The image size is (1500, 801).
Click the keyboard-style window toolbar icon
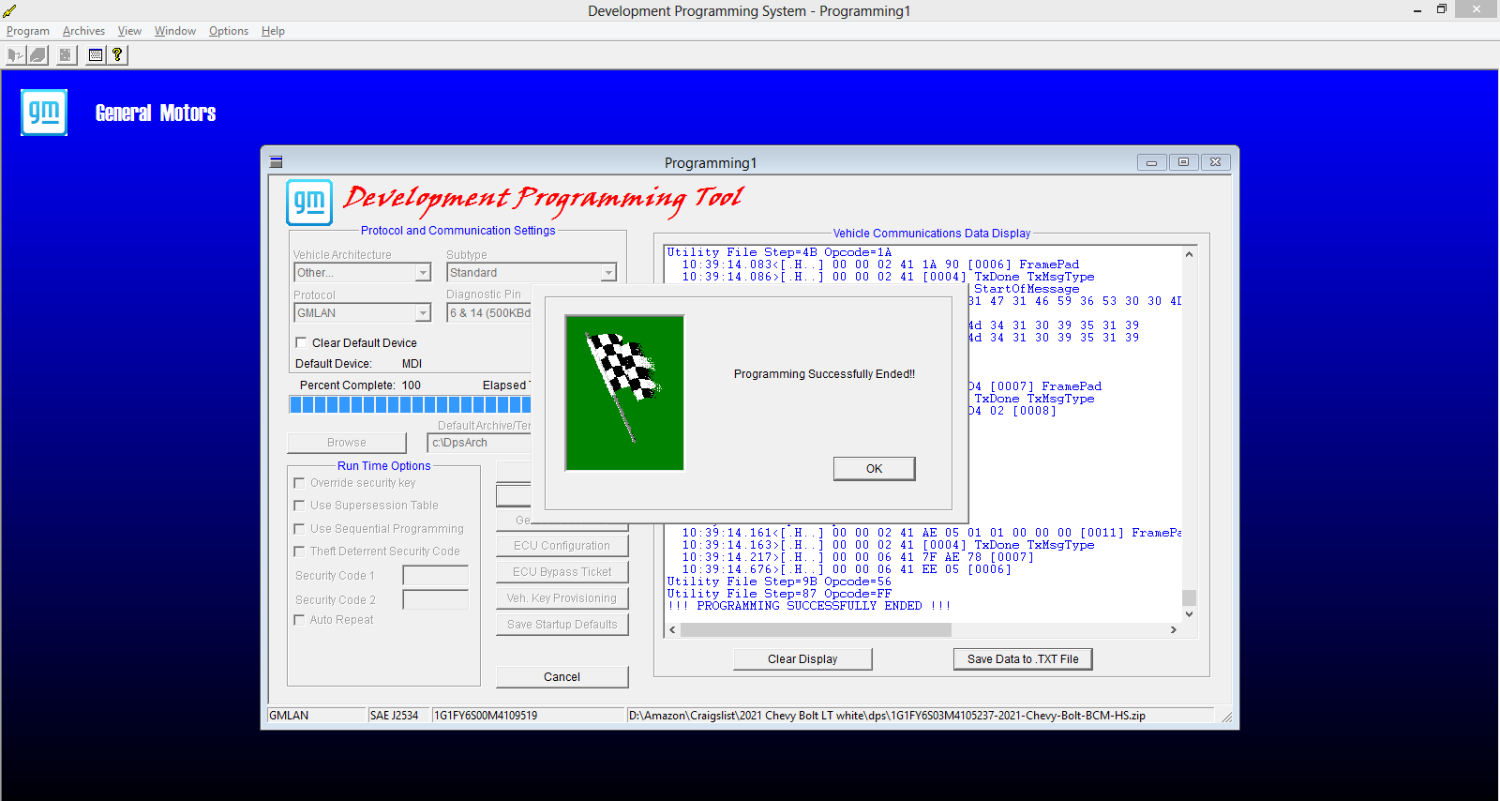click(x=96, y=55)
